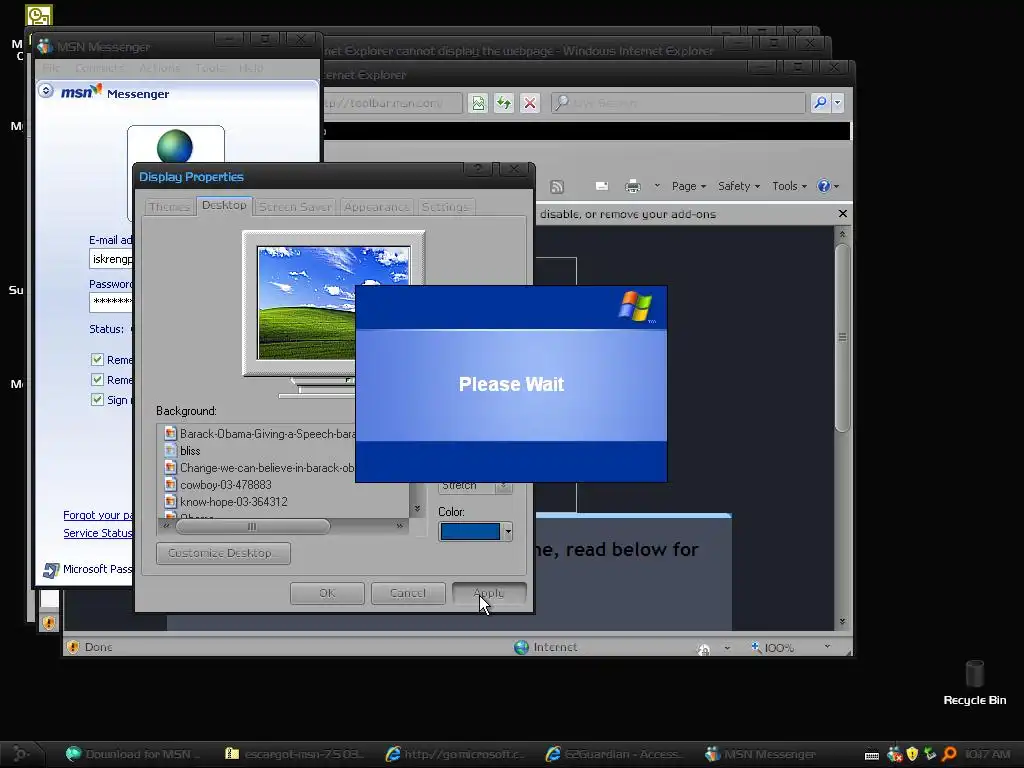This screenshot has width=1024, height=768.
Task: Click the green refresh arrows in Internet Explorer
Action: pyautogui.click(x=504, y=103)
